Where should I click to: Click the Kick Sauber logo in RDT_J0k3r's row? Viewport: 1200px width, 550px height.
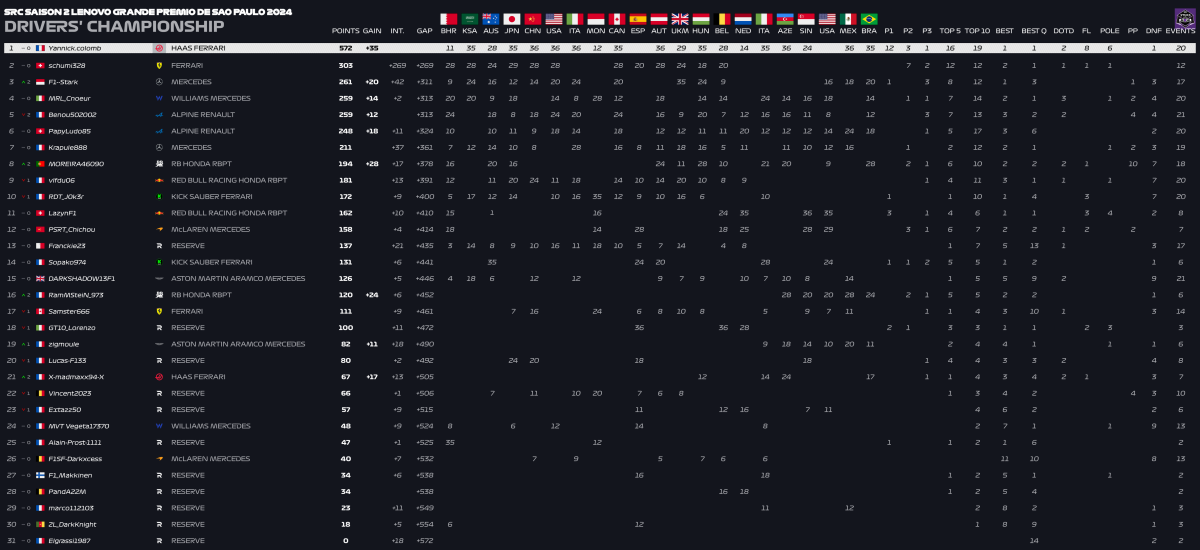(x=160, y=196)
